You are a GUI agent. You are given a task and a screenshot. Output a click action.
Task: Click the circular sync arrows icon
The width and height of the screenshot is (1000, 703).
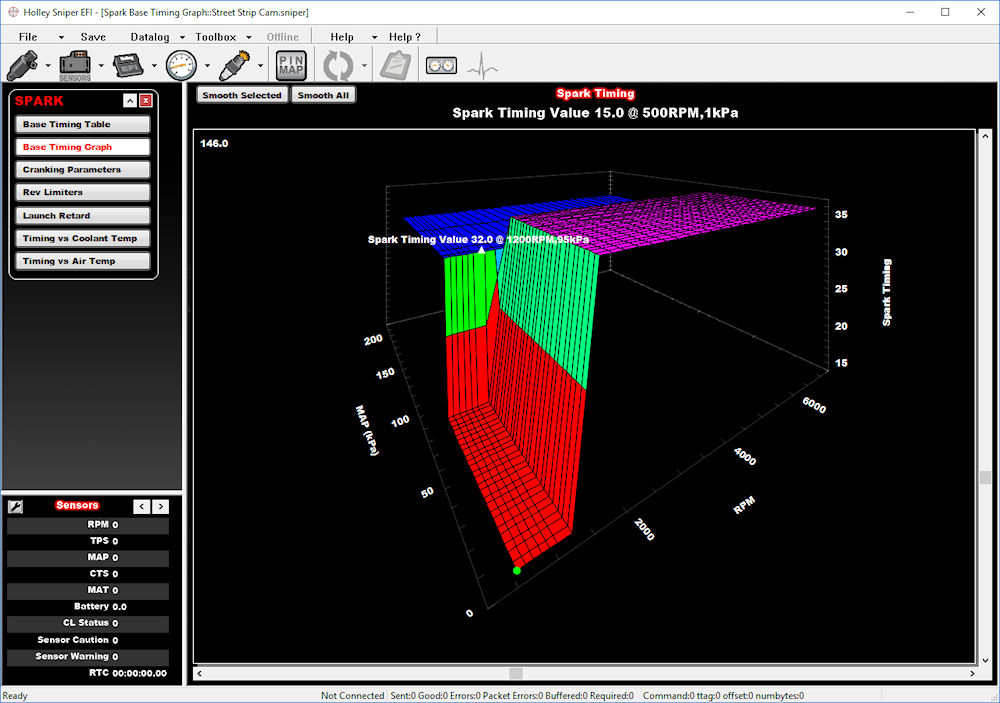tap(338, 65)
